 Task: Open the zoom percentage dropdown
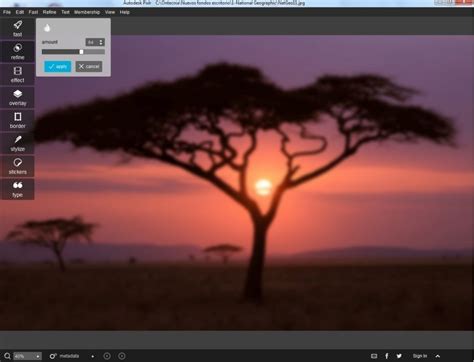point(27,356)
